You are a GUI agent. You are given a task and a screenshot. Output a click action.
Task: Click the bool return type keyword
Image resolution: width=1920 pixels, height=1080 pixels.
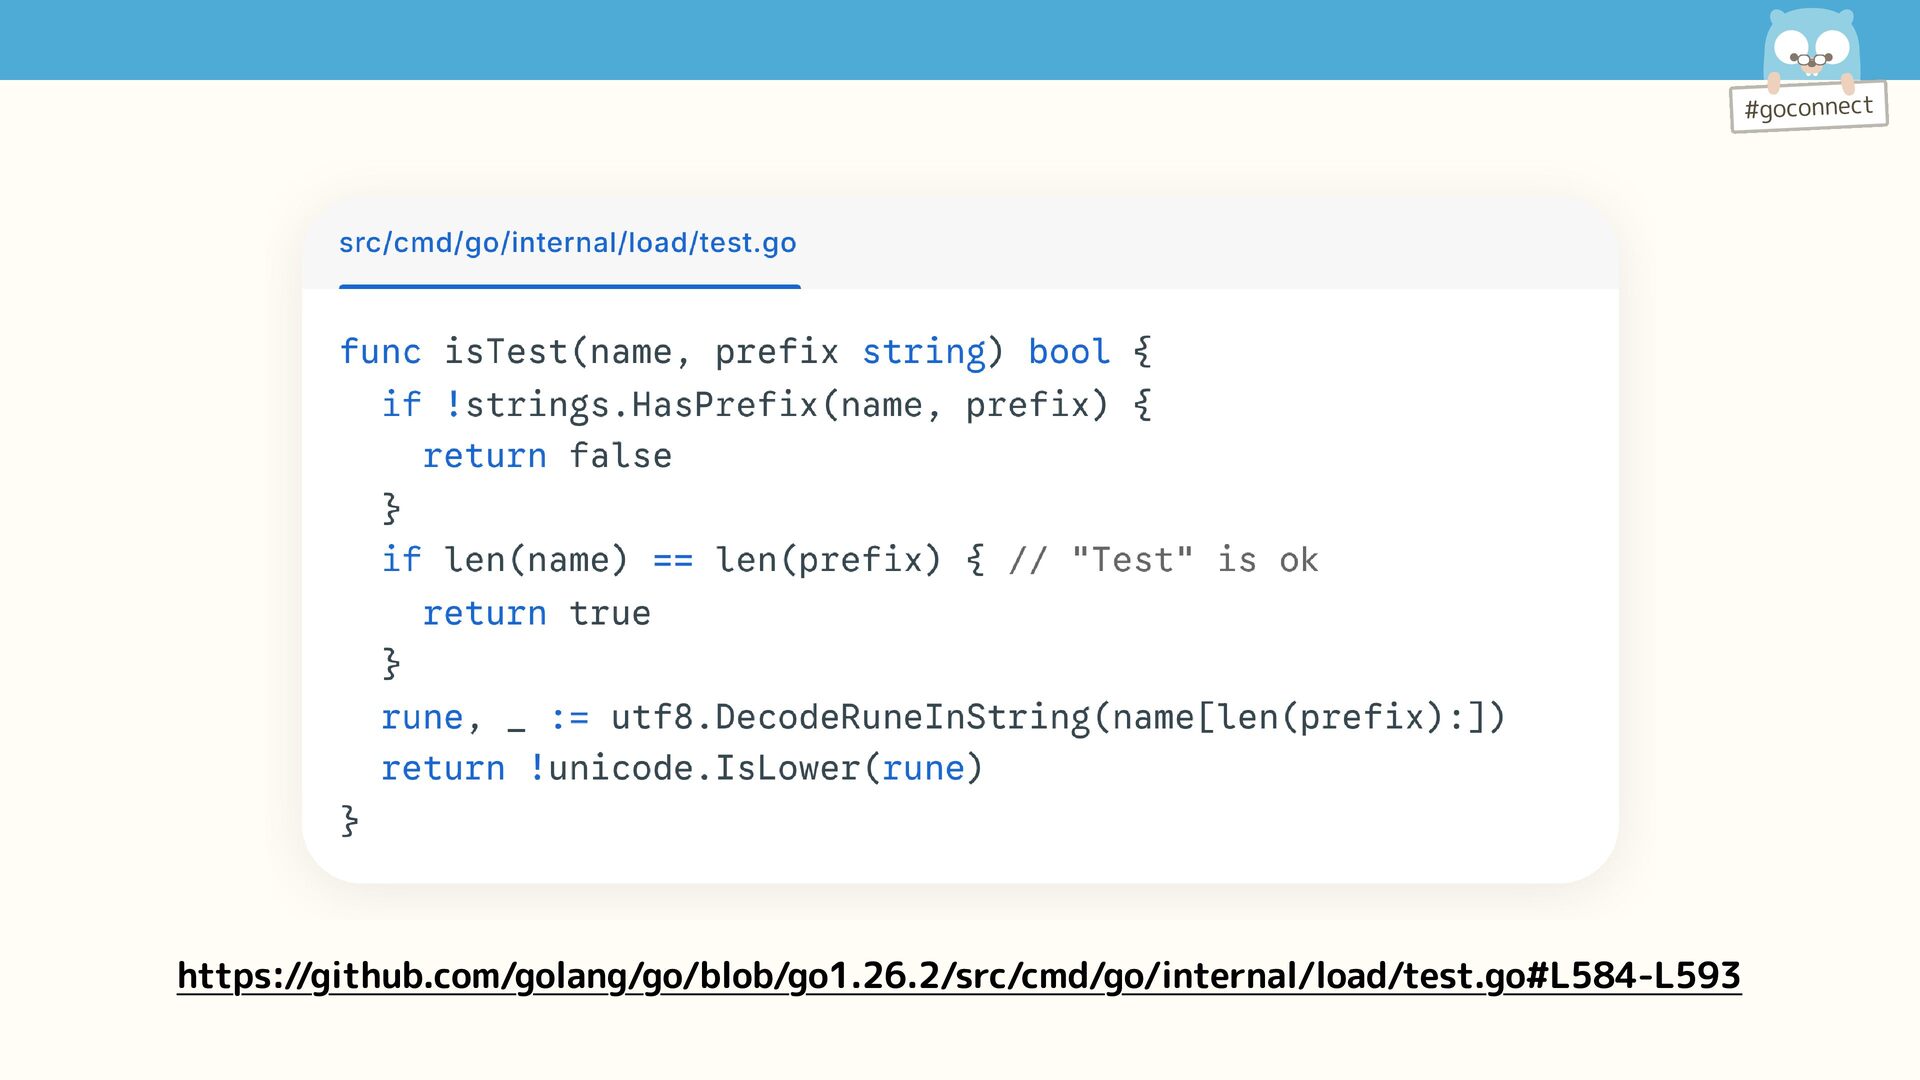coord(1068,352)
